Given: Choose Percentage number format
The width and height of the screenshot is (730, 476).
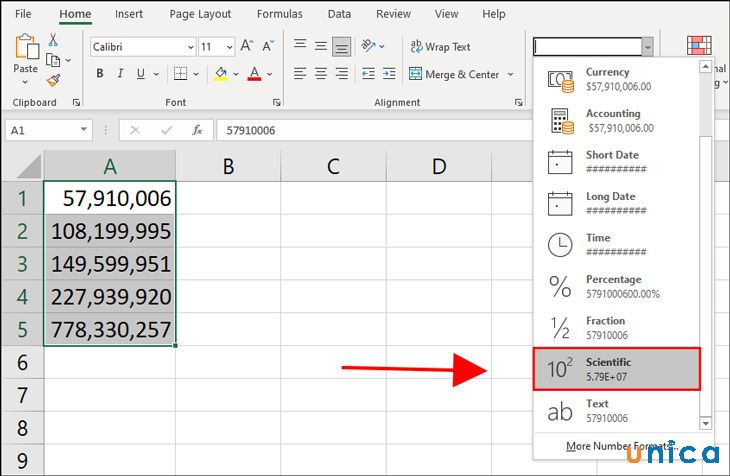Looking at the screenshot, I should pyautogui.click(x=616, y=286).
